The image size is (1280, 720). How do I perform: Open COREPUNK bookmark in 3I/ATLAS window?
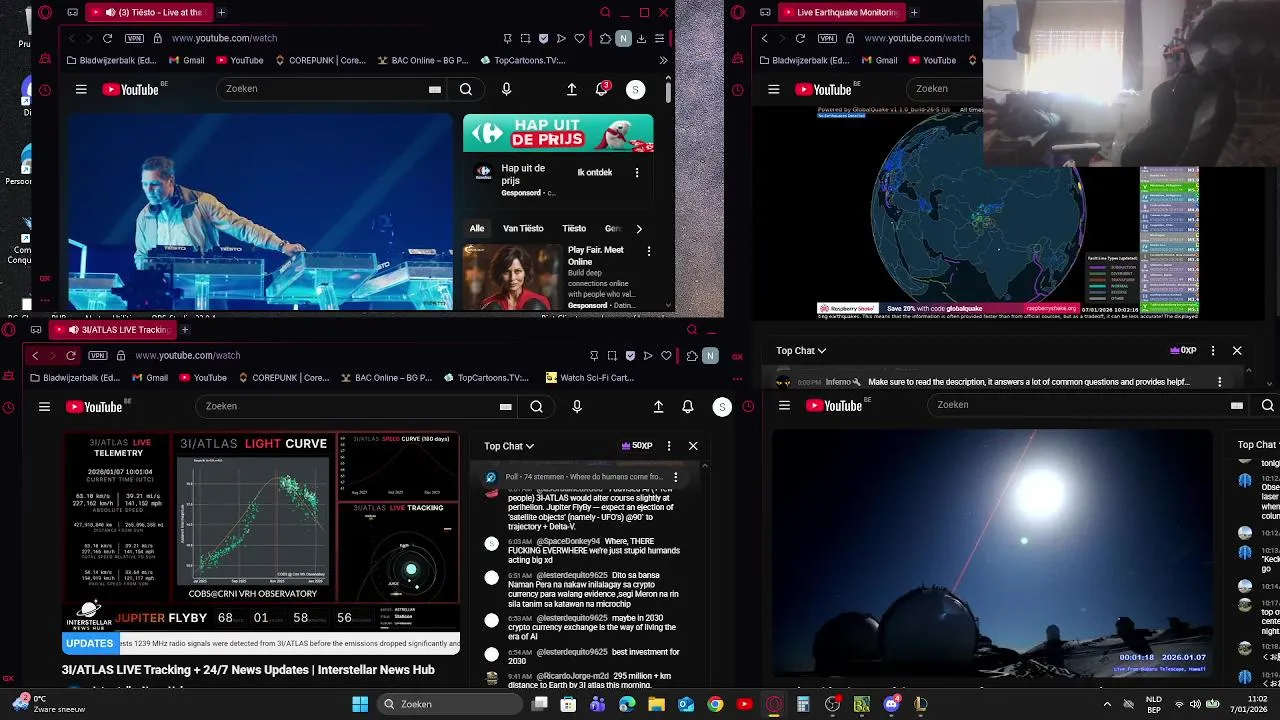283,378
